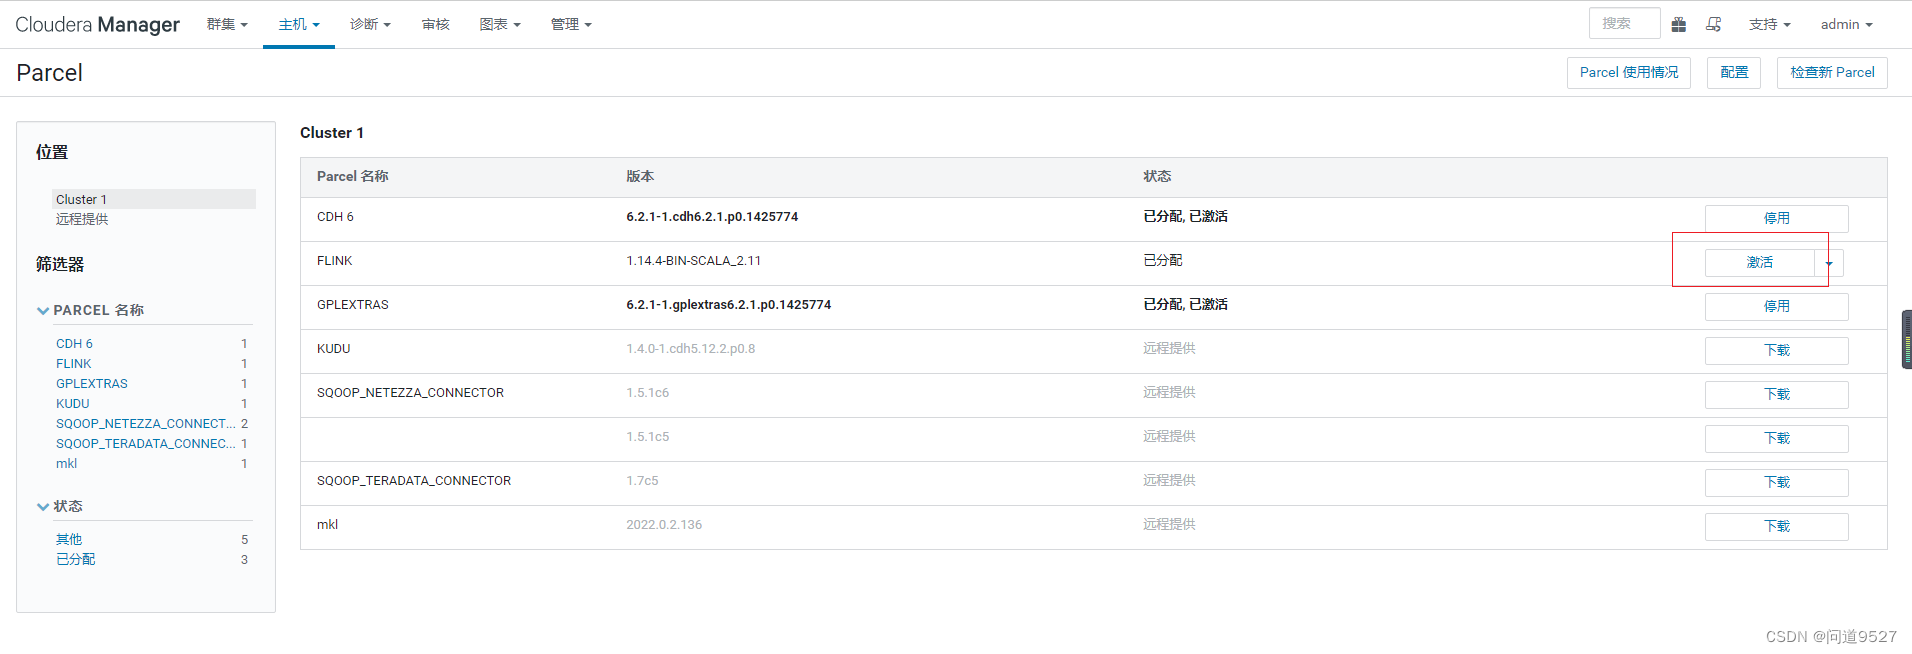Click CDH version 6.2.1-1.cdh6.2.1.p0.1425774 text
The image size is (1912, 654).
[x=712, y=216]
